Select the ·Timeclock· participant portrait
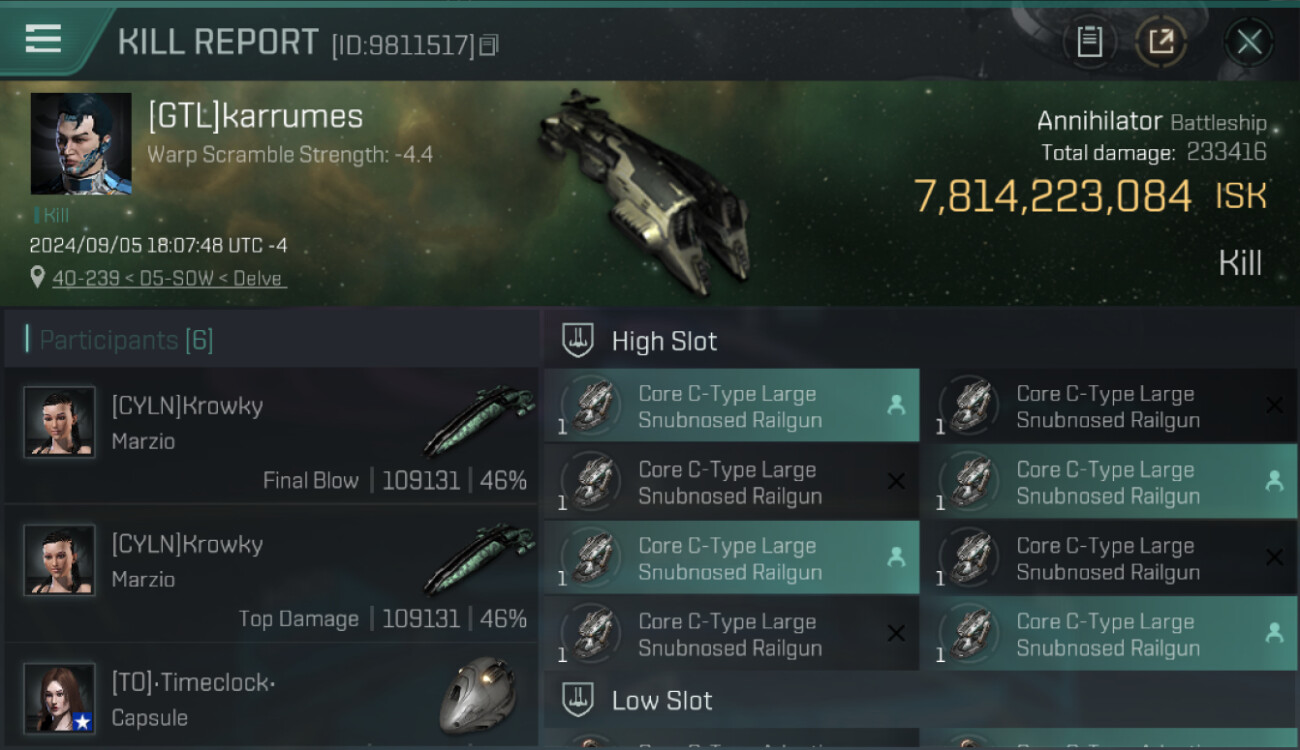 [60, 698]
